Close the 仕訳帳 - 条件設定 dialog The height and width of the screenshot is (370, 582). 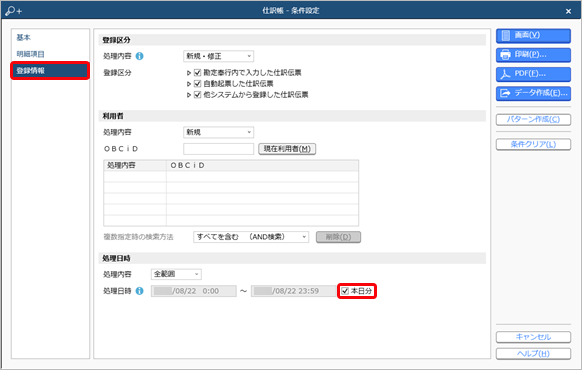(568, 11)
